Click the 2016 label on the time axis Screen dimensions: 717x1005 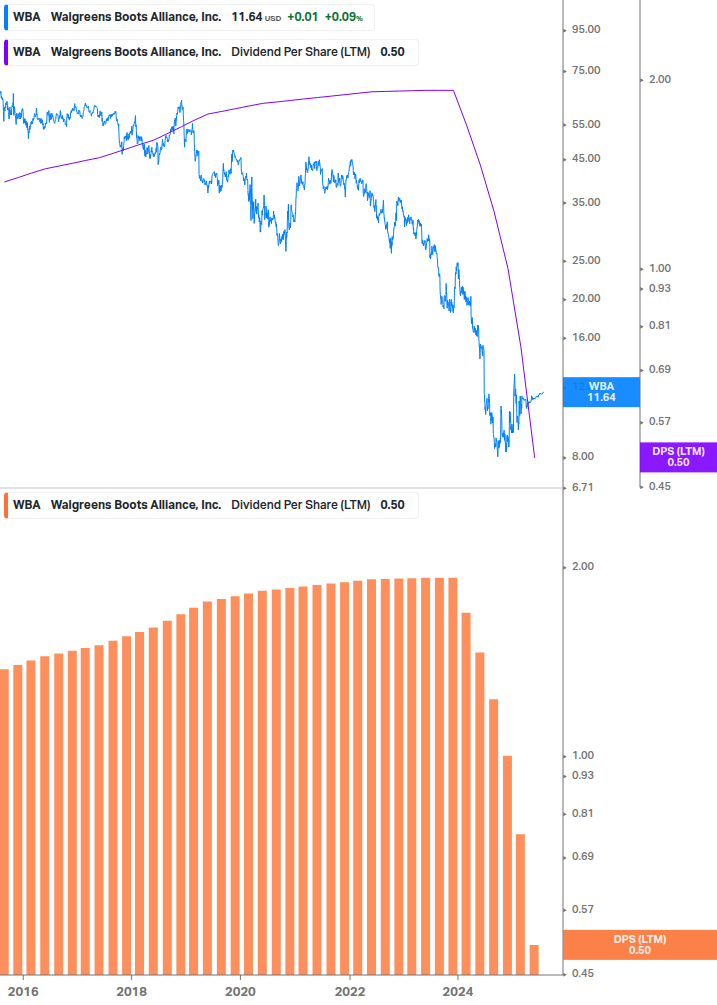(23, 992)
